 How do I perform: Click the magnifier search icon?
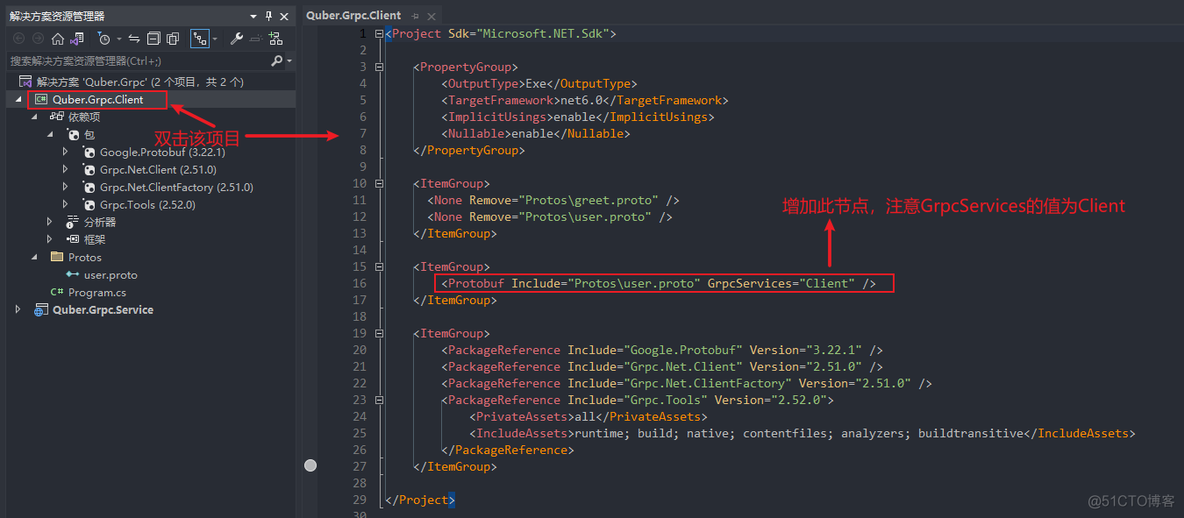[277, 61]
